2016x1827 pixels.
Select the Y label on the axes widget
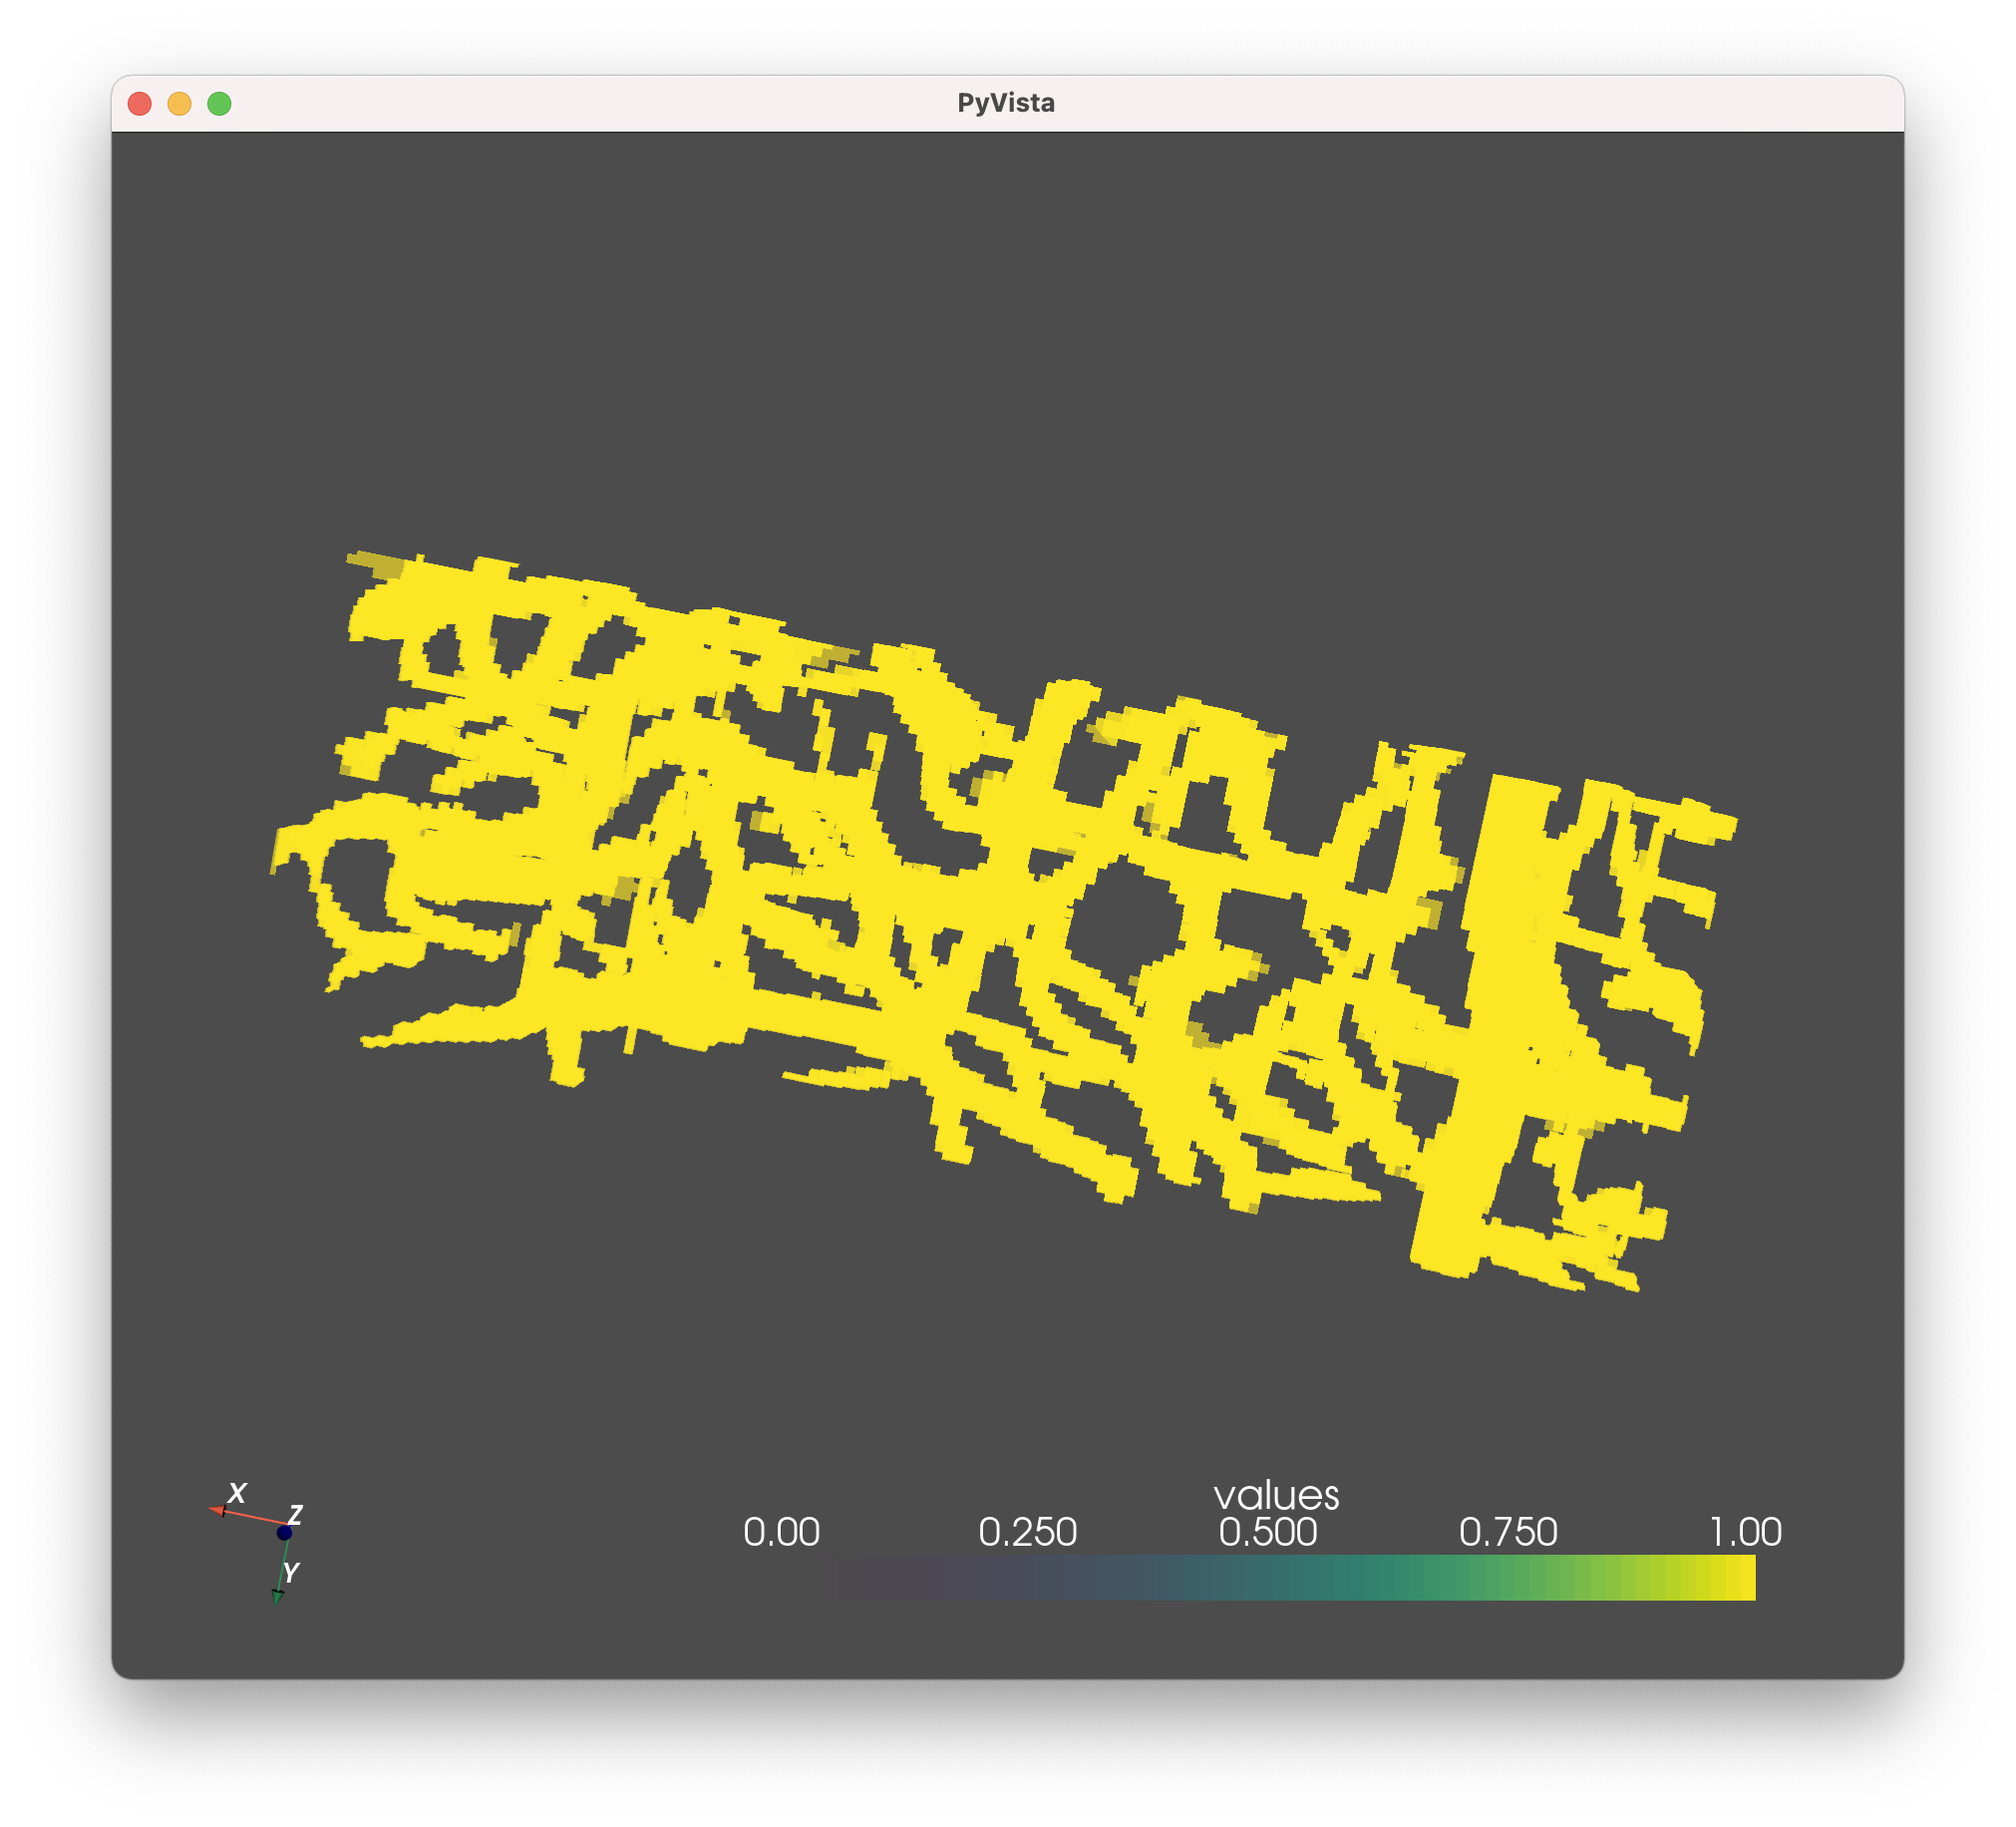pos(293,1572)
